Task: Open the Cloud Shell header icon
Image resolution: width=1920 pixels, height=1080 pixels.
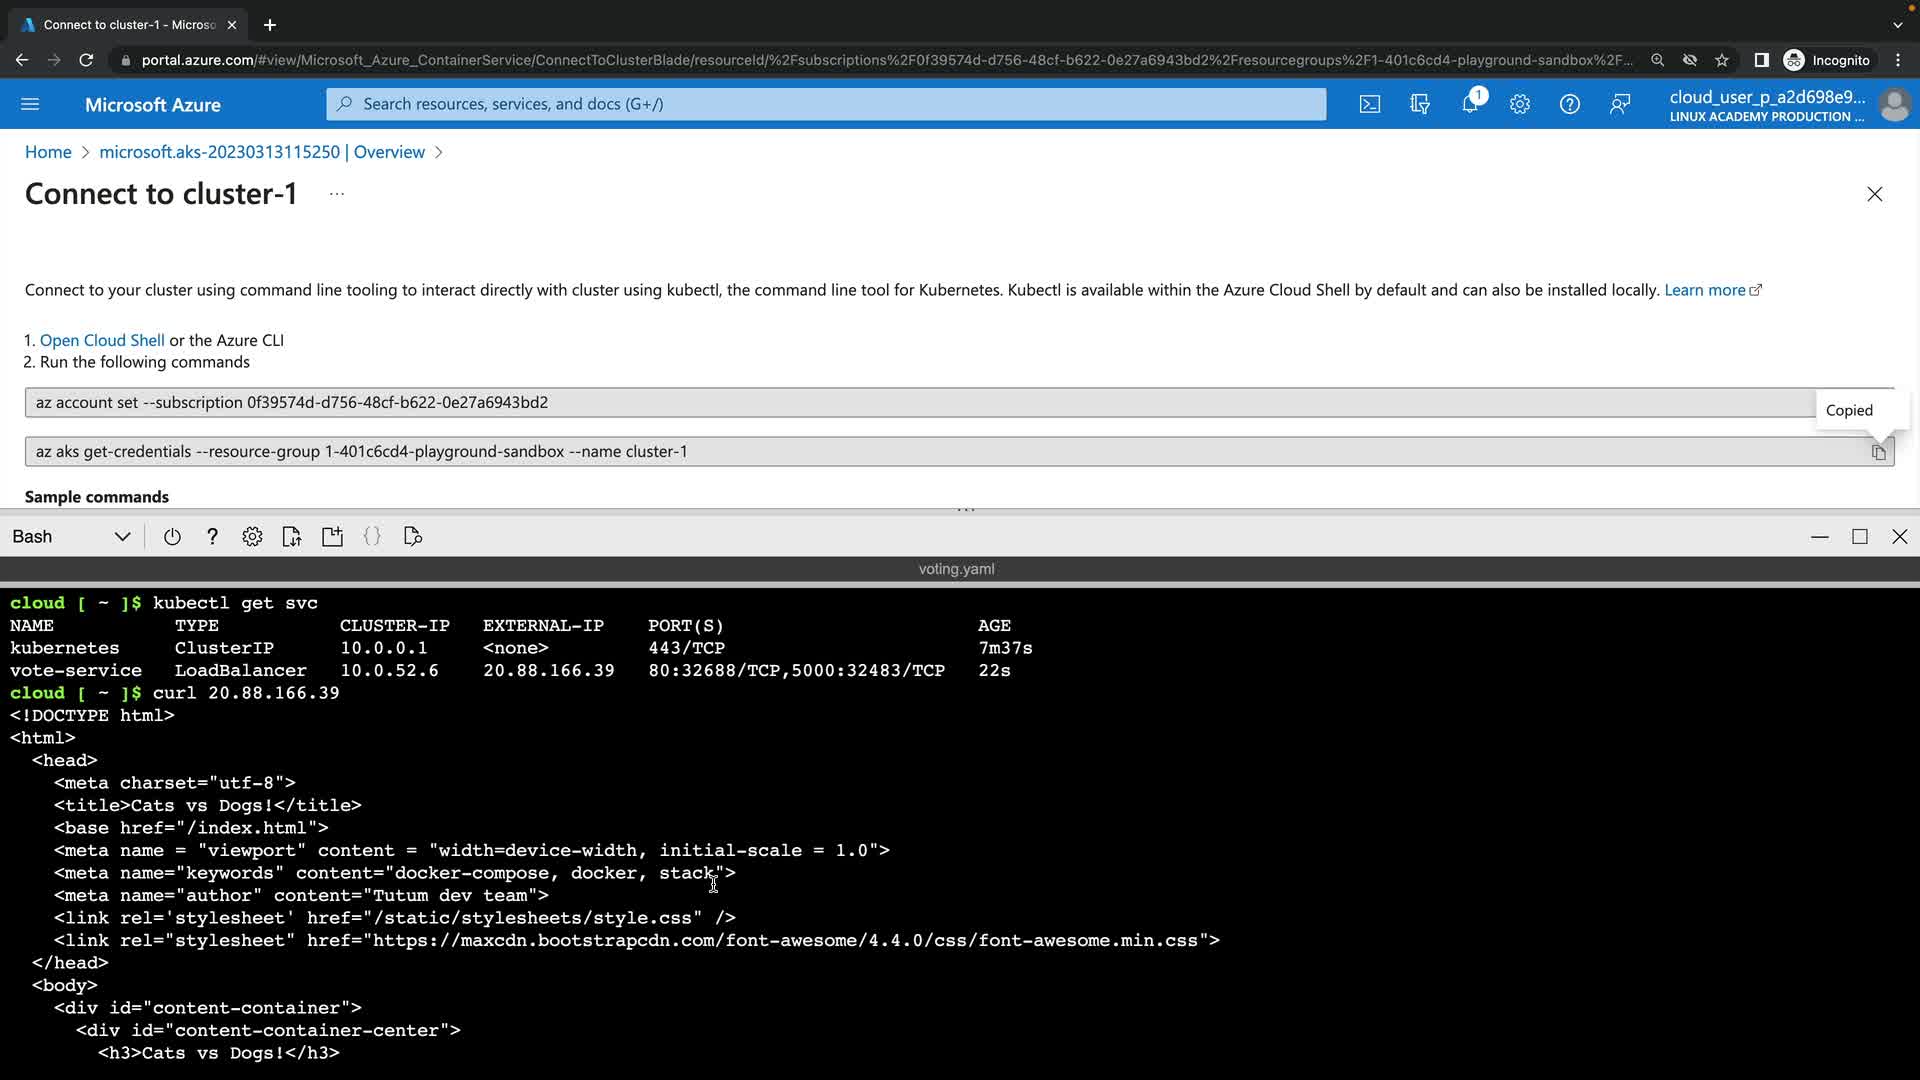Action: (x=1369, y=104)
